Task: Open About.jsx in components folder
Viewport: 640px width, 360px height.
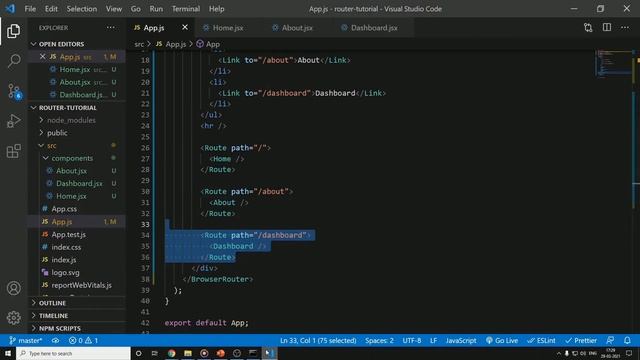Action: point(71,171)
